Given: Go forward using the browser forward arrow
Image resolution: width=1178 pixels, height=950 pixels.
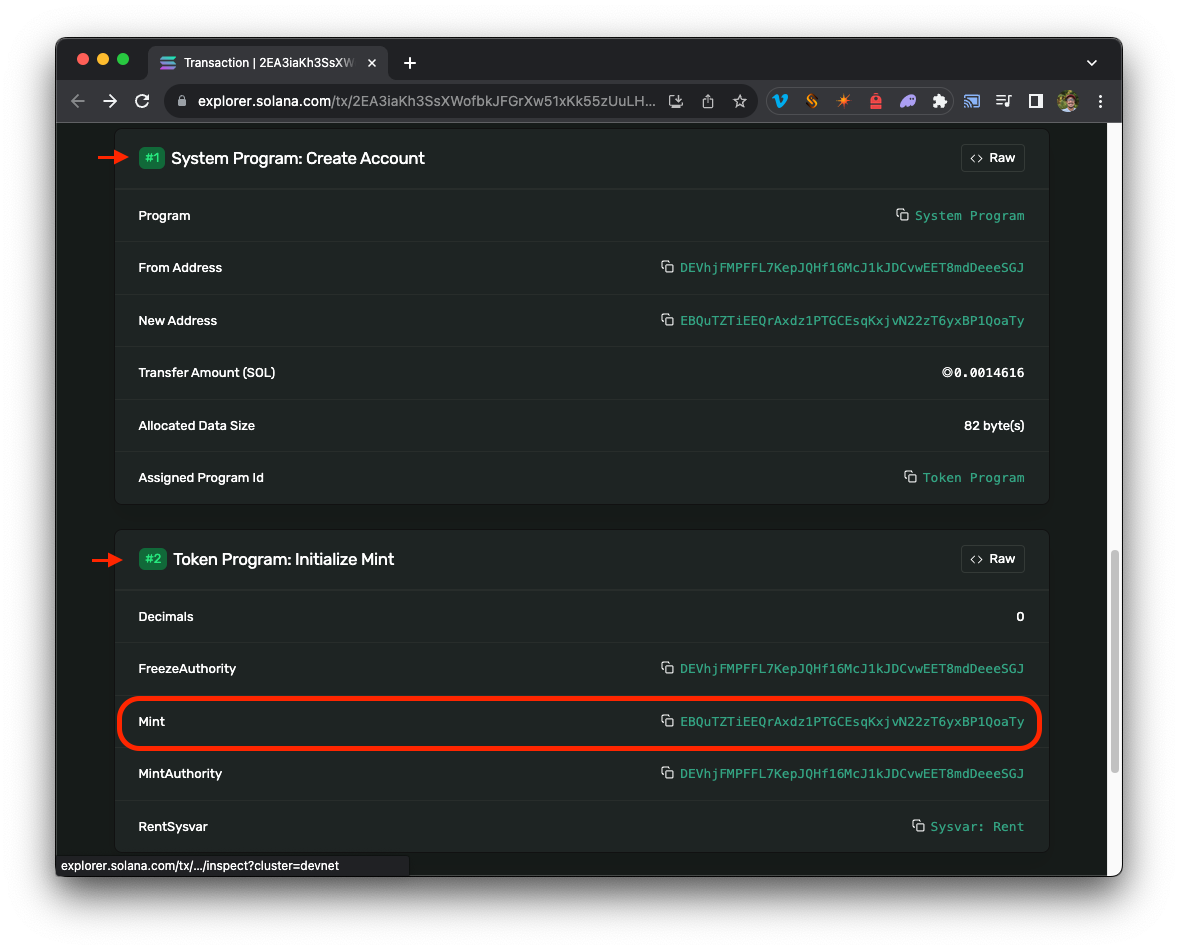Looking at the screenshot, I should pyautogui.click(x=110, y=101).
